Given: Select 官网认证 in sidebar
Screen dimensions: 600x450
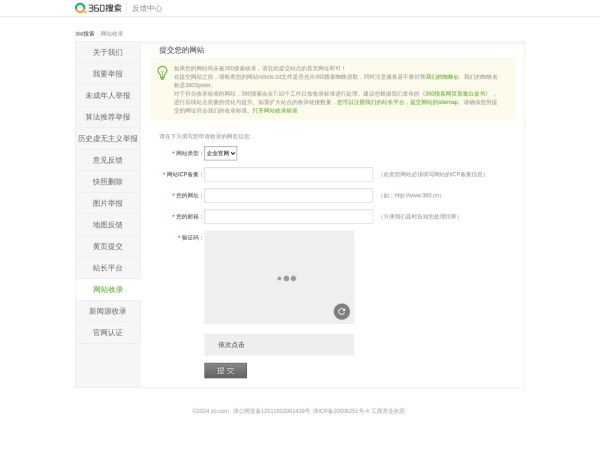Looking at the screenshot, I should (x=108, y=332).
